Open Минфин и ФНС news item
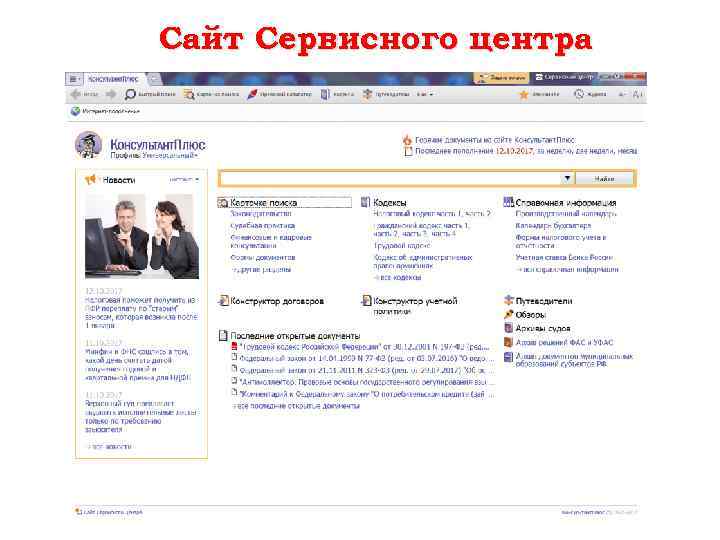 (x=138, y=365)
